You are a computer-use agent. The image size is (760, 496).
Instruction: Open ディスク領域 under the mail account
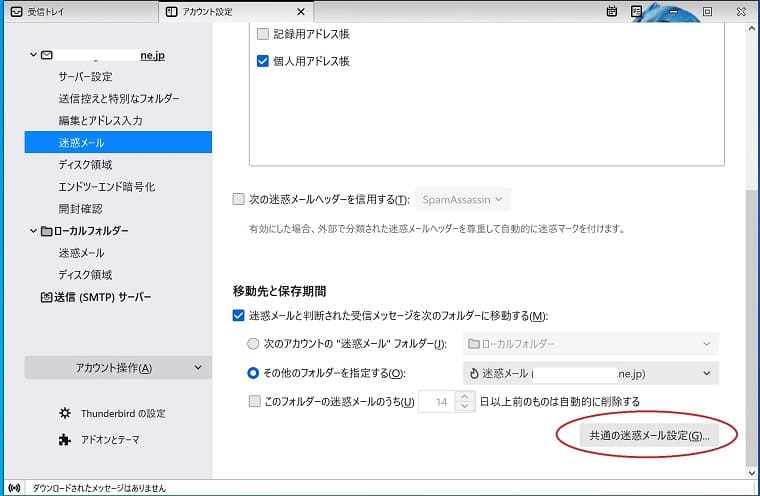85,164
